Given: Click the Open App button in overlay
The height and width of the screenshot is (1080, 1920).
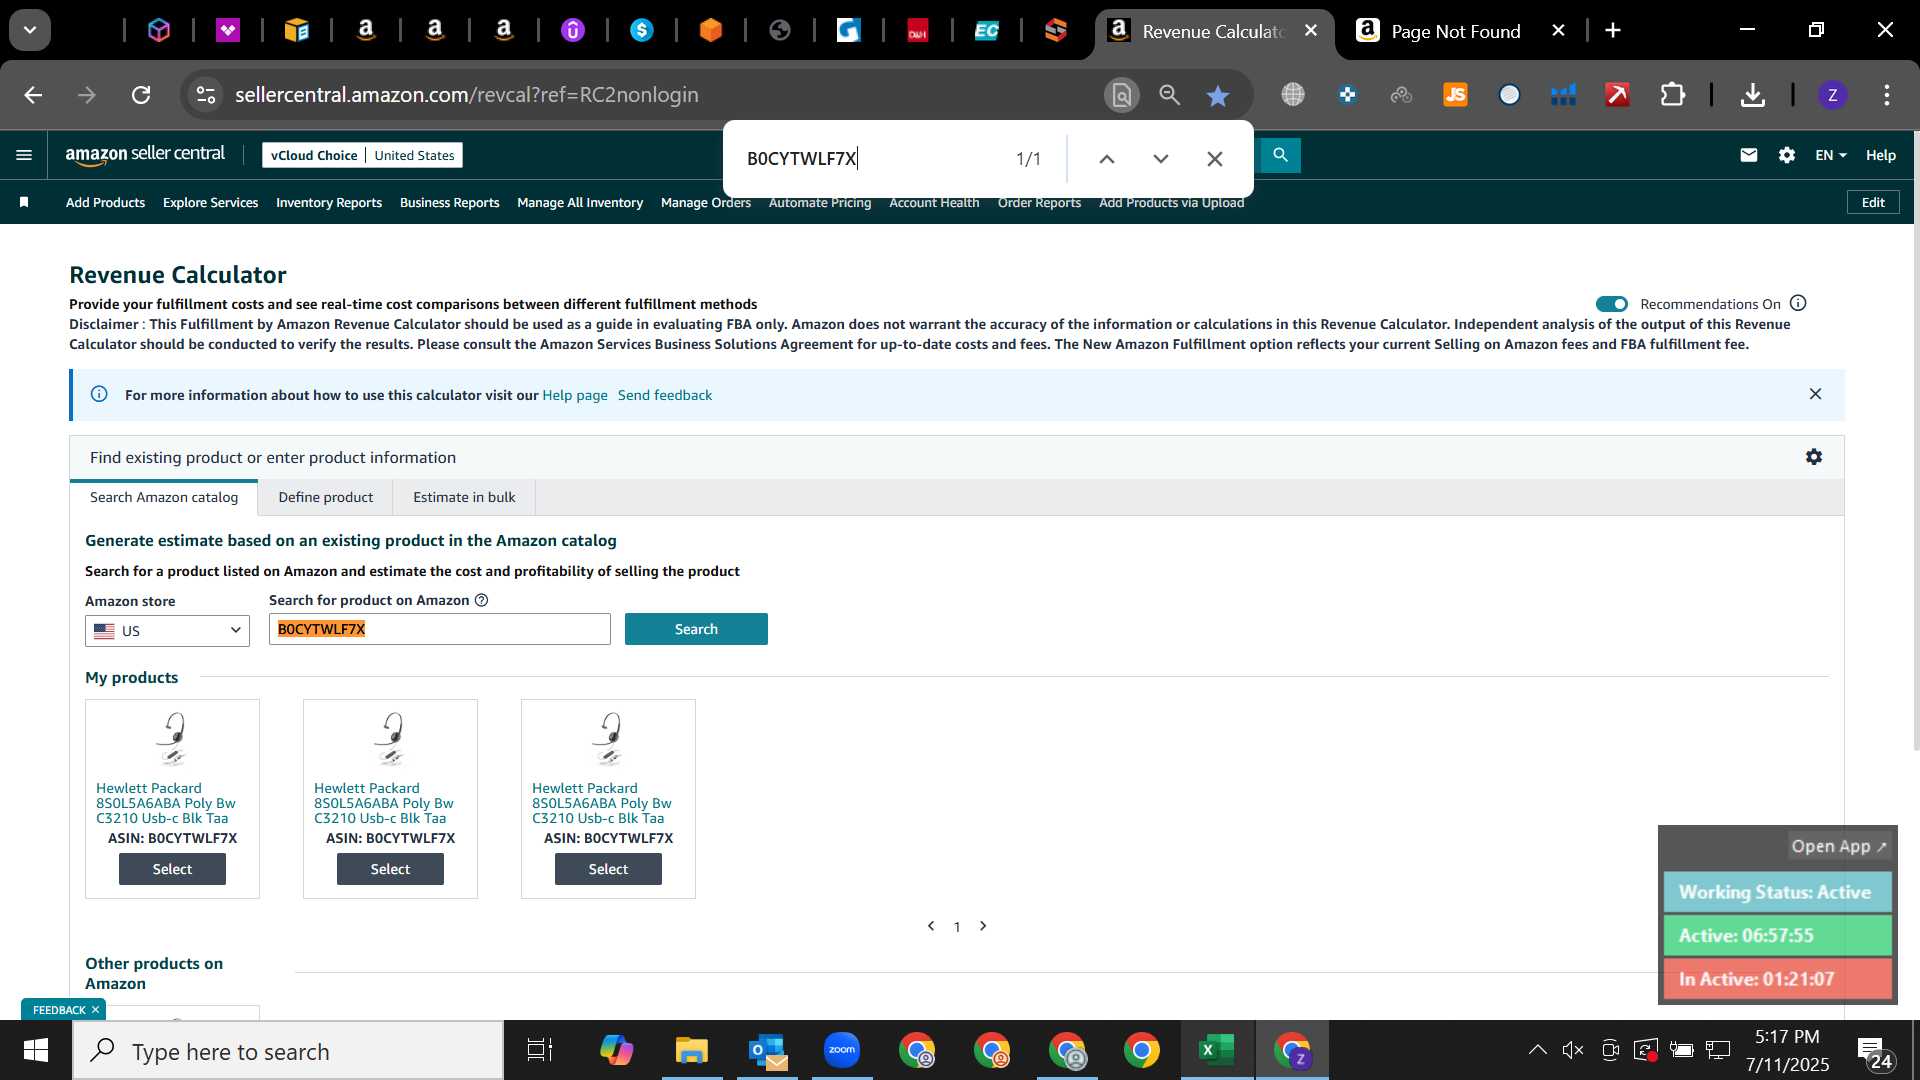Looking at the screenshot, I should pyautogui.click(x=1838, y=846).
